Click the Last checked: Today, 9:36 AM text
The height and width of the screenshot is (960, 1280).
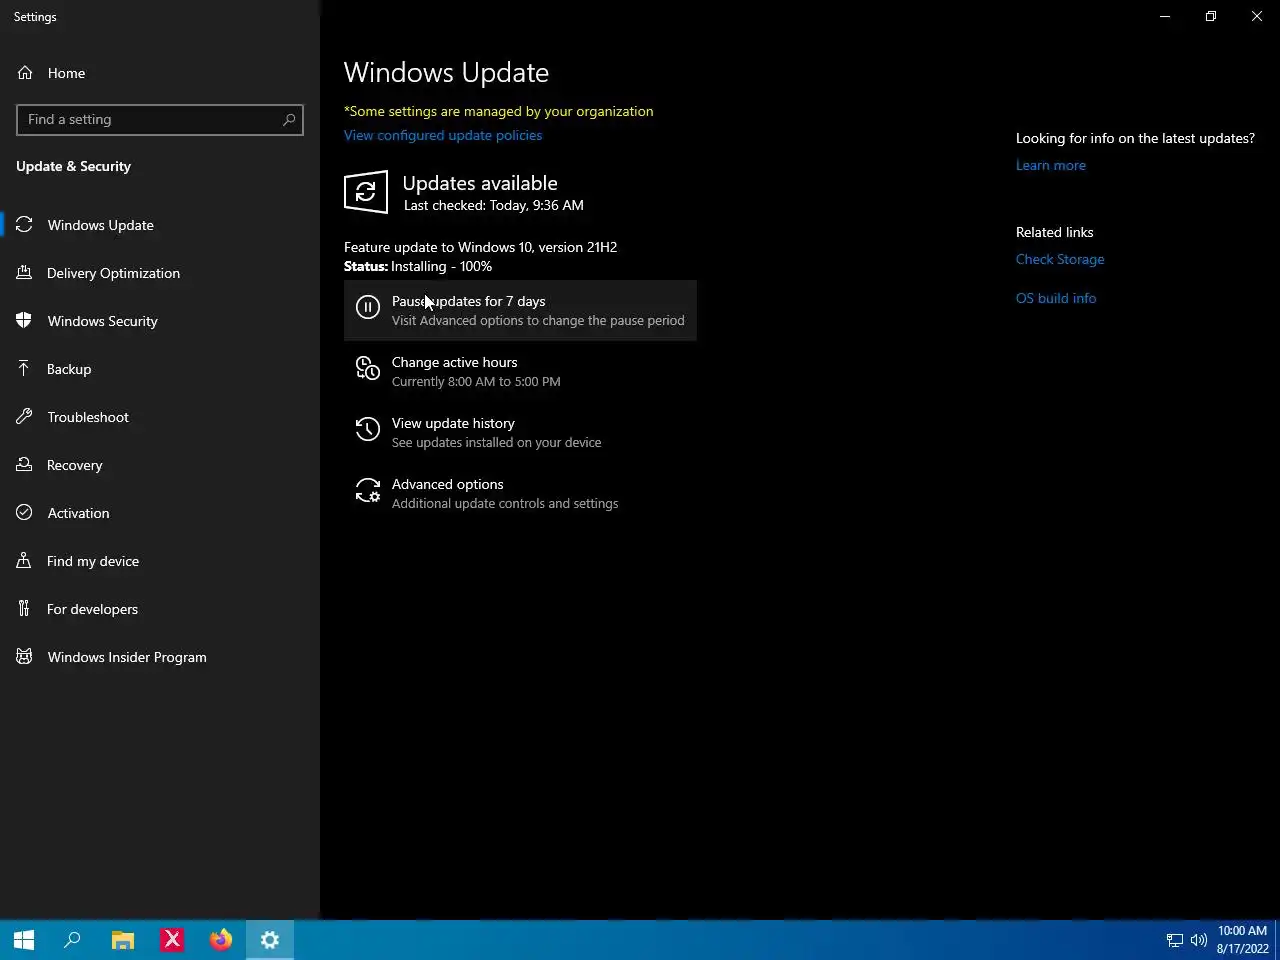point(493,205)
